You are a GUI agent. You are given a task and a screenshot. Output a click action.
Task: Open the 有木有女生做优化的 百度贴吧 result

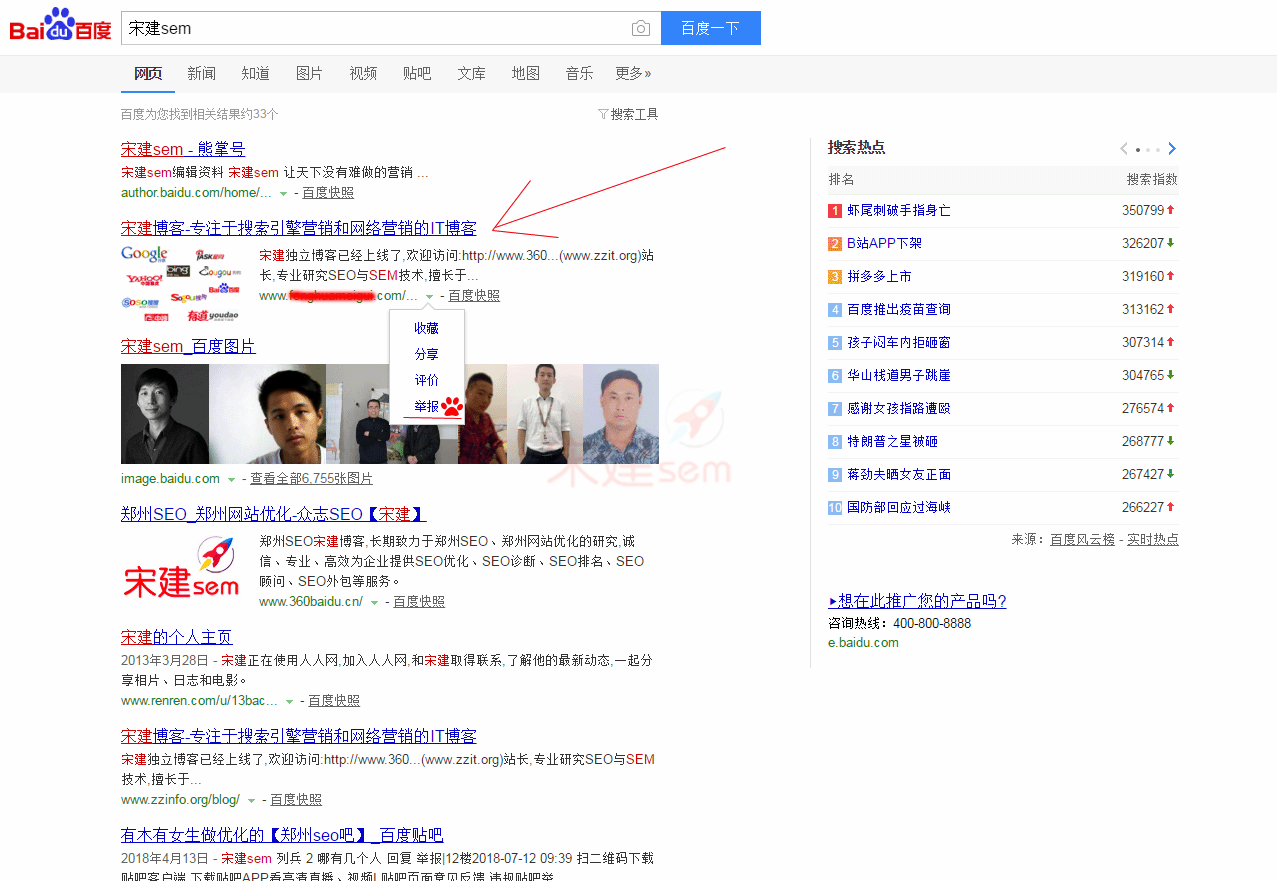click(x=282, y=835)
